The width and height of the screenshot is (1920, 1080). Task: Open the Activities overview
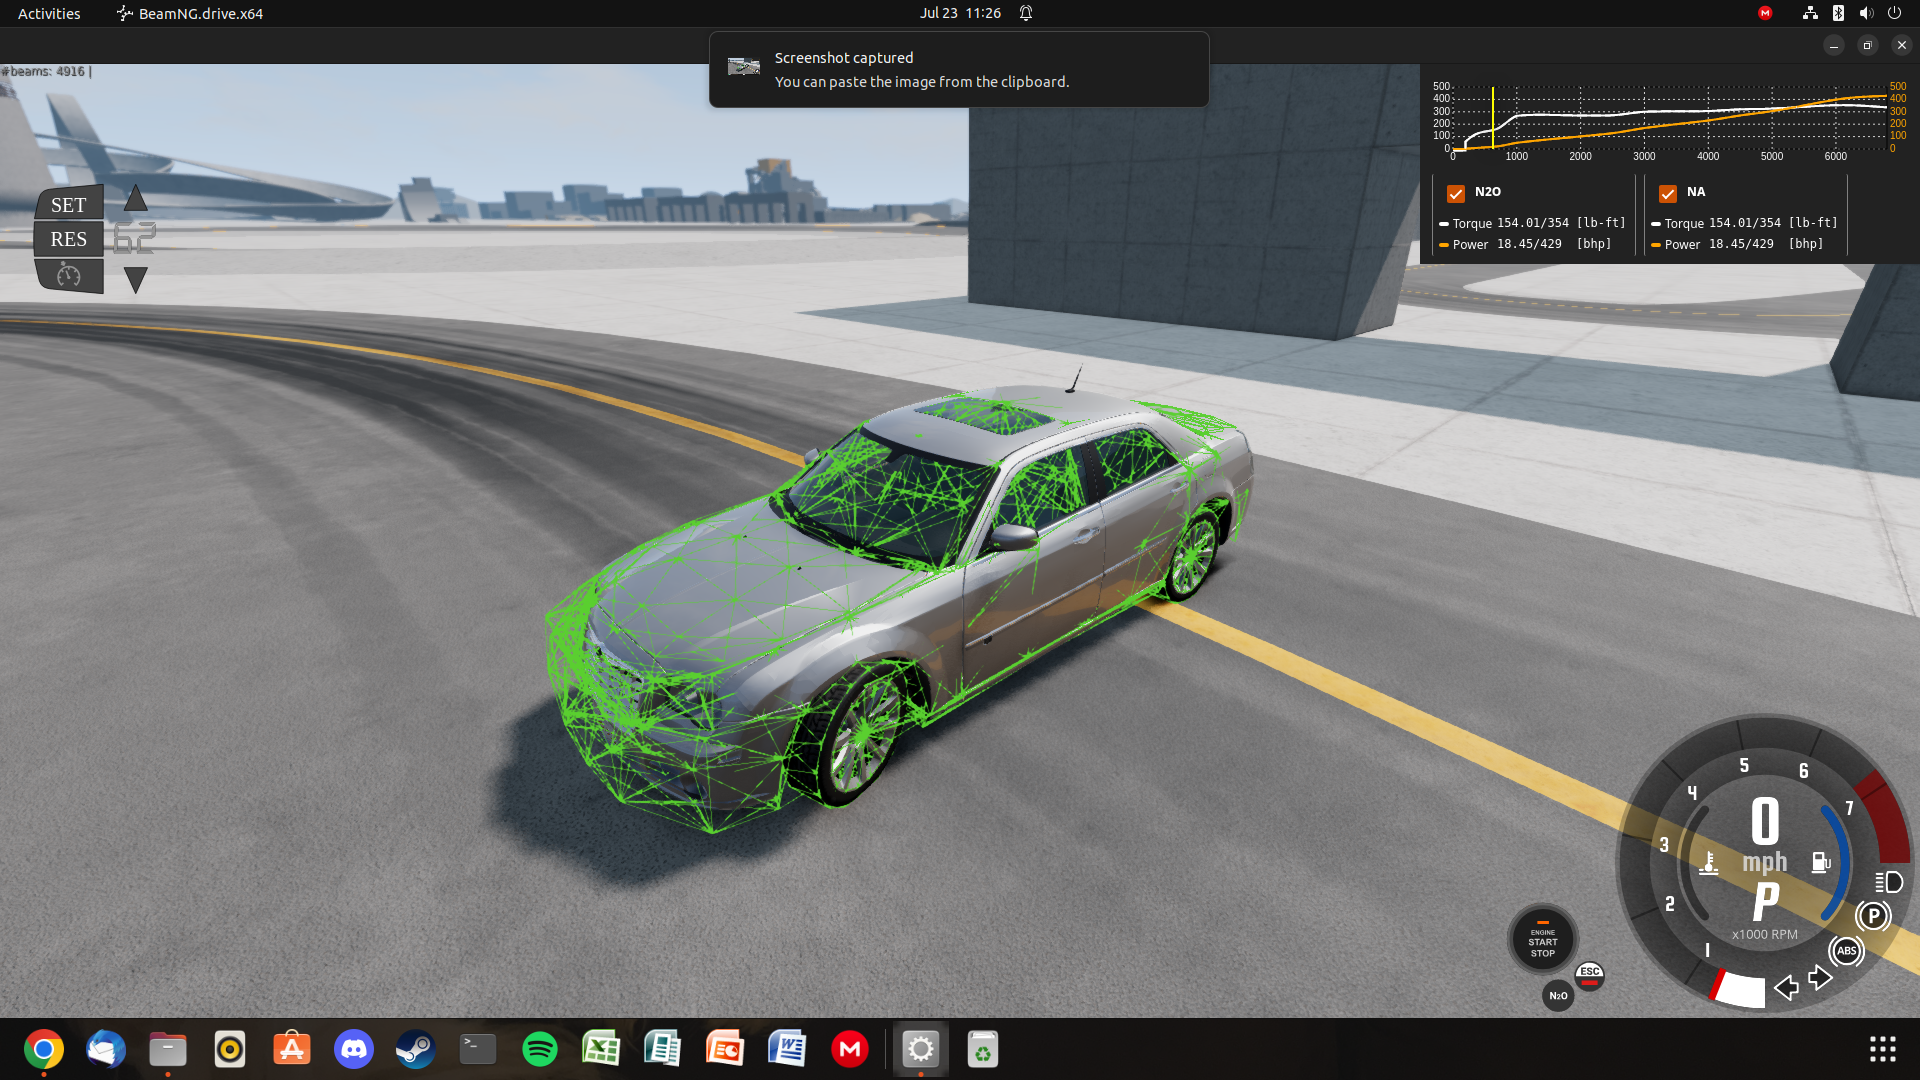click(49, 13)
